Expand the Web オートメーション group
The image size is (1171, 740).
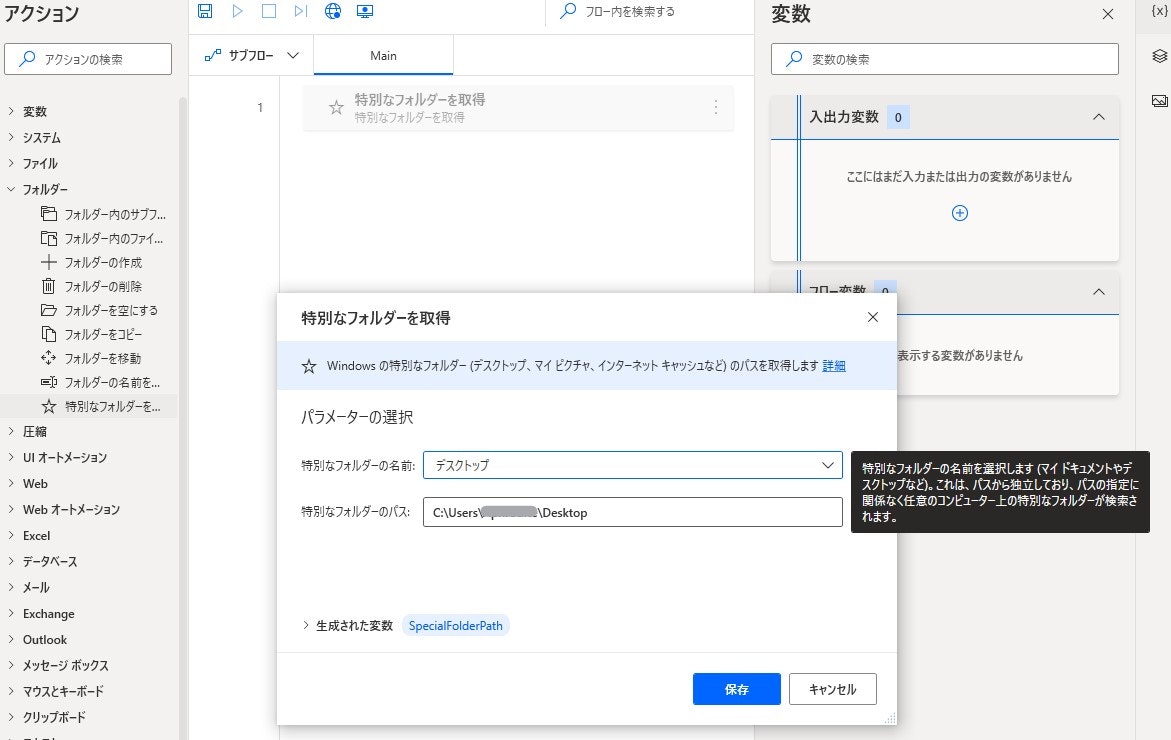coord(11,509)
